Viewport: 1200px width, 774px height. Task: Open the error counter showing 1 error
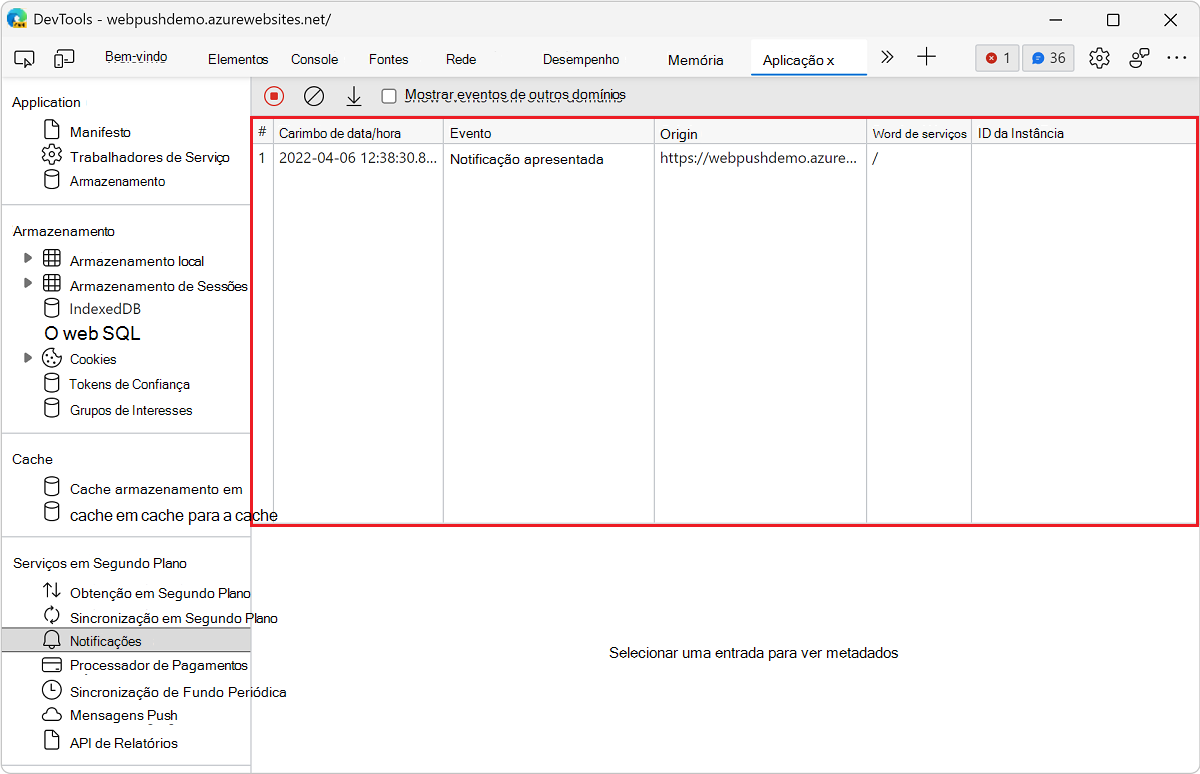point(996,57)
